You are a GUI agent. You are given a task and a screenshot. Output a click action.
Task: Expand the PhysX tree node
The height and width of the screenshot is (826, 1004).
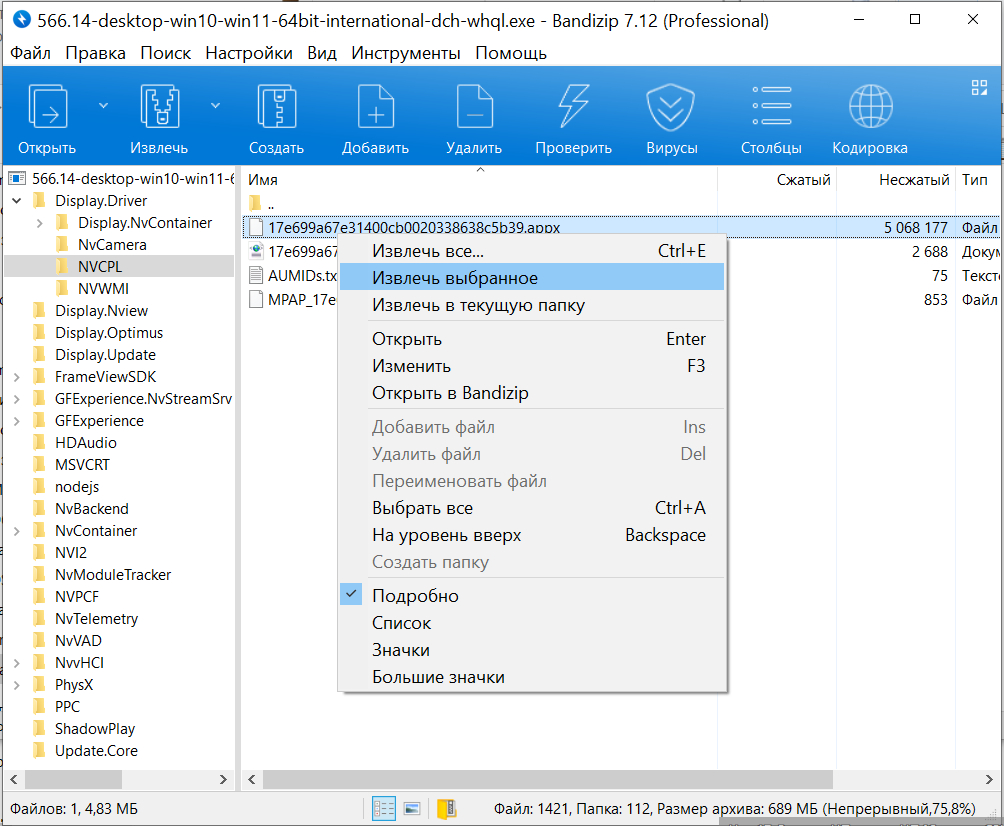pyautogui.click(x=17, y=684)
